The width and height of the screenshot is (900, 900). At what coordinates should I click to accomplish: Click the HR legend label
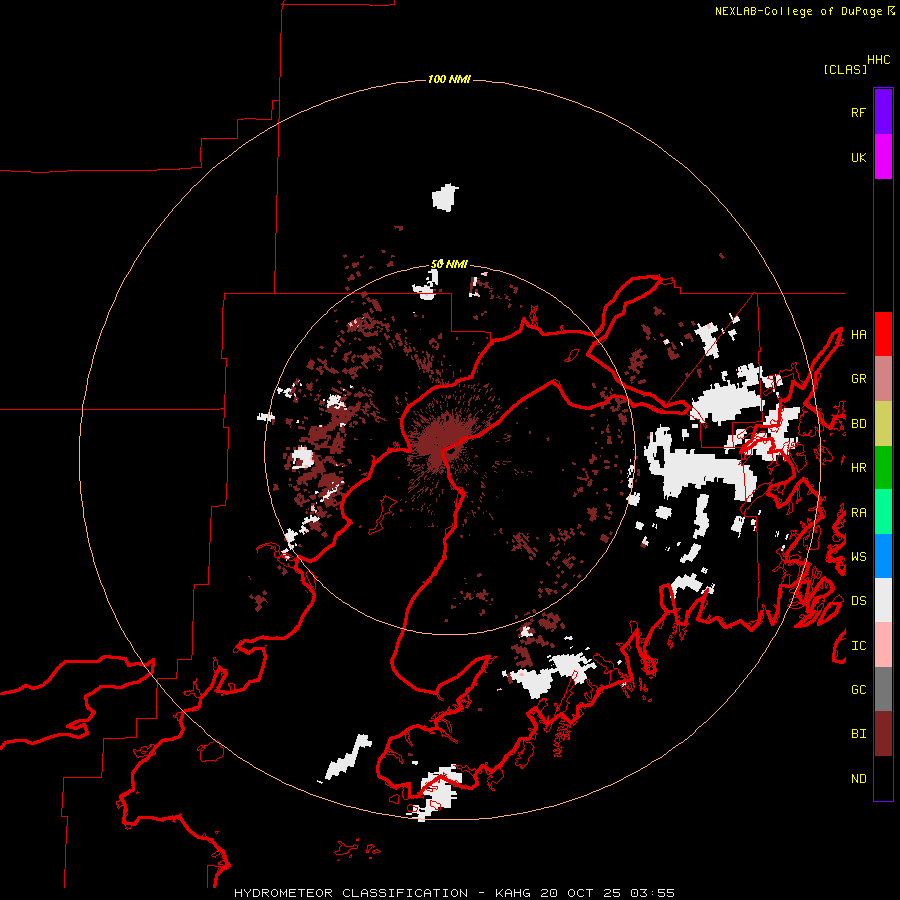coord(859,468)
